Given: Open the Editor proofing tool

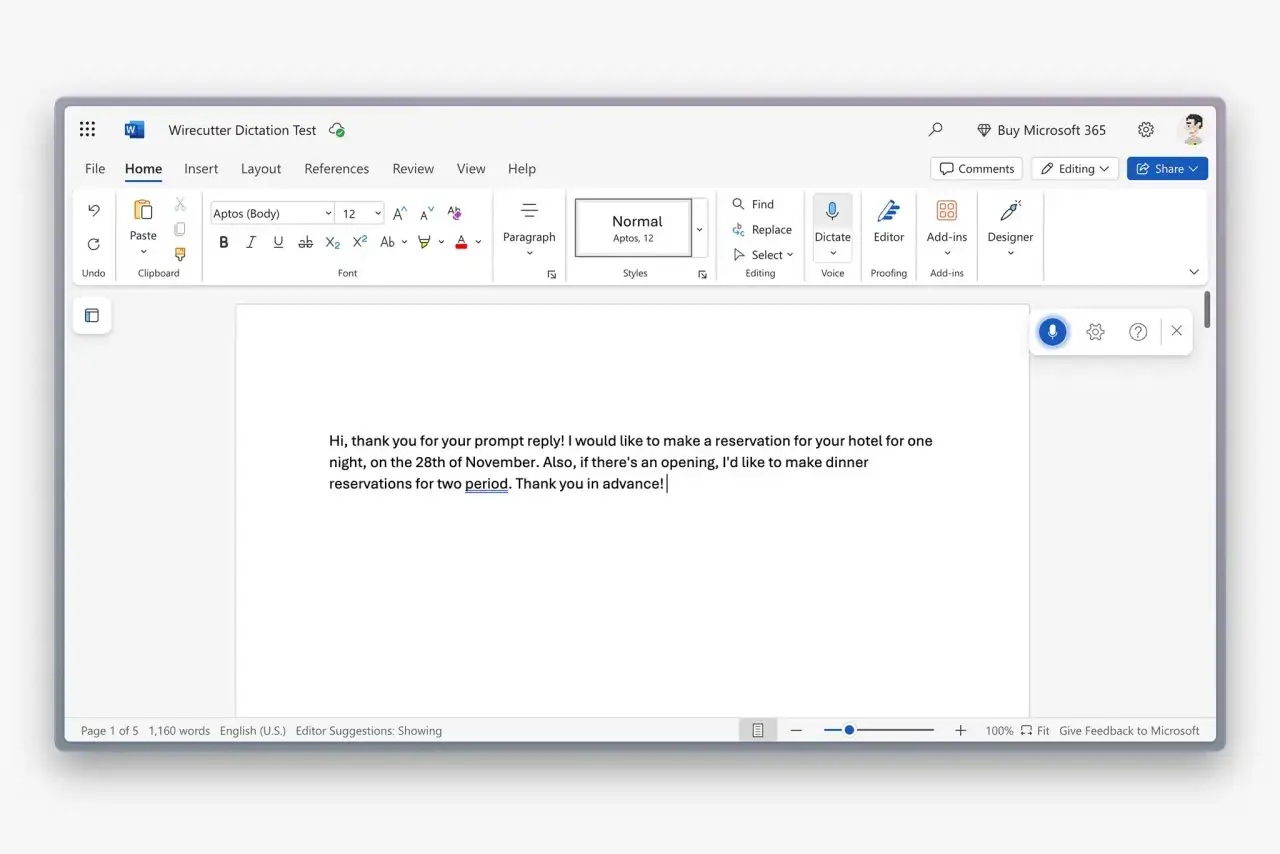Looking at the screenshot, I should 888,222.
